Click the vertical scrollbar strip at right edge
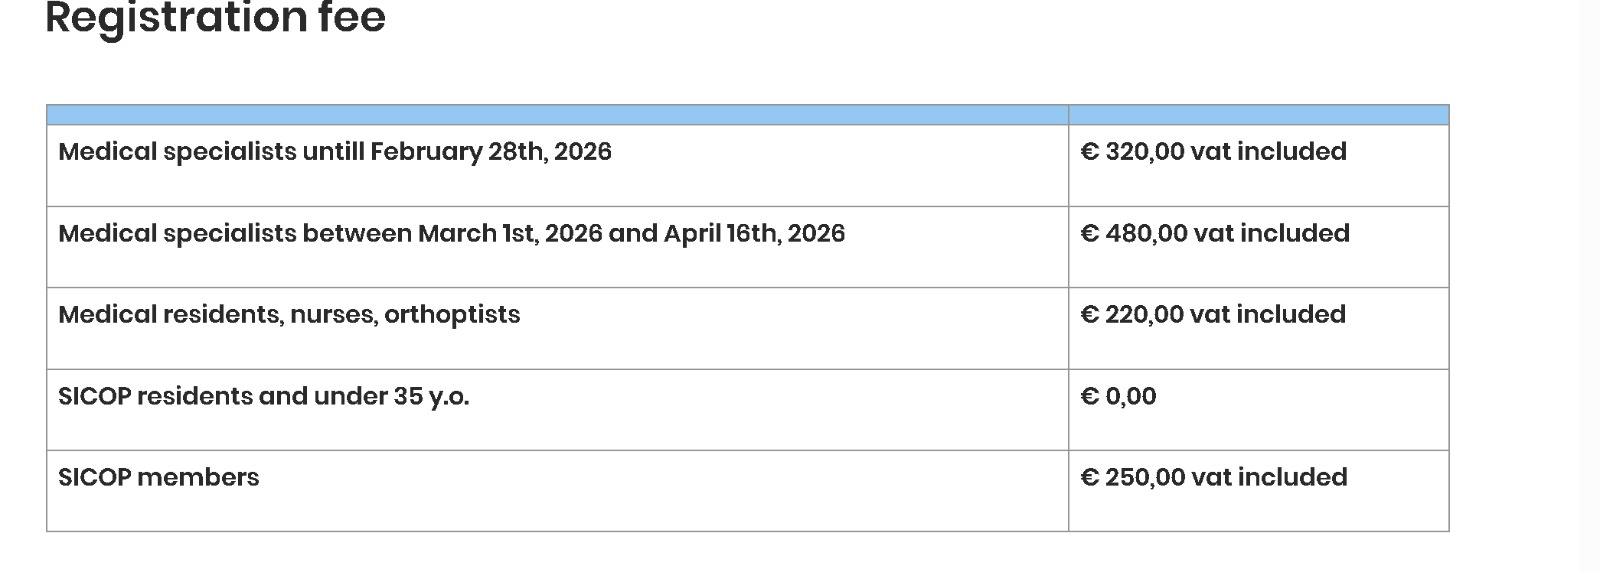 1590,286
